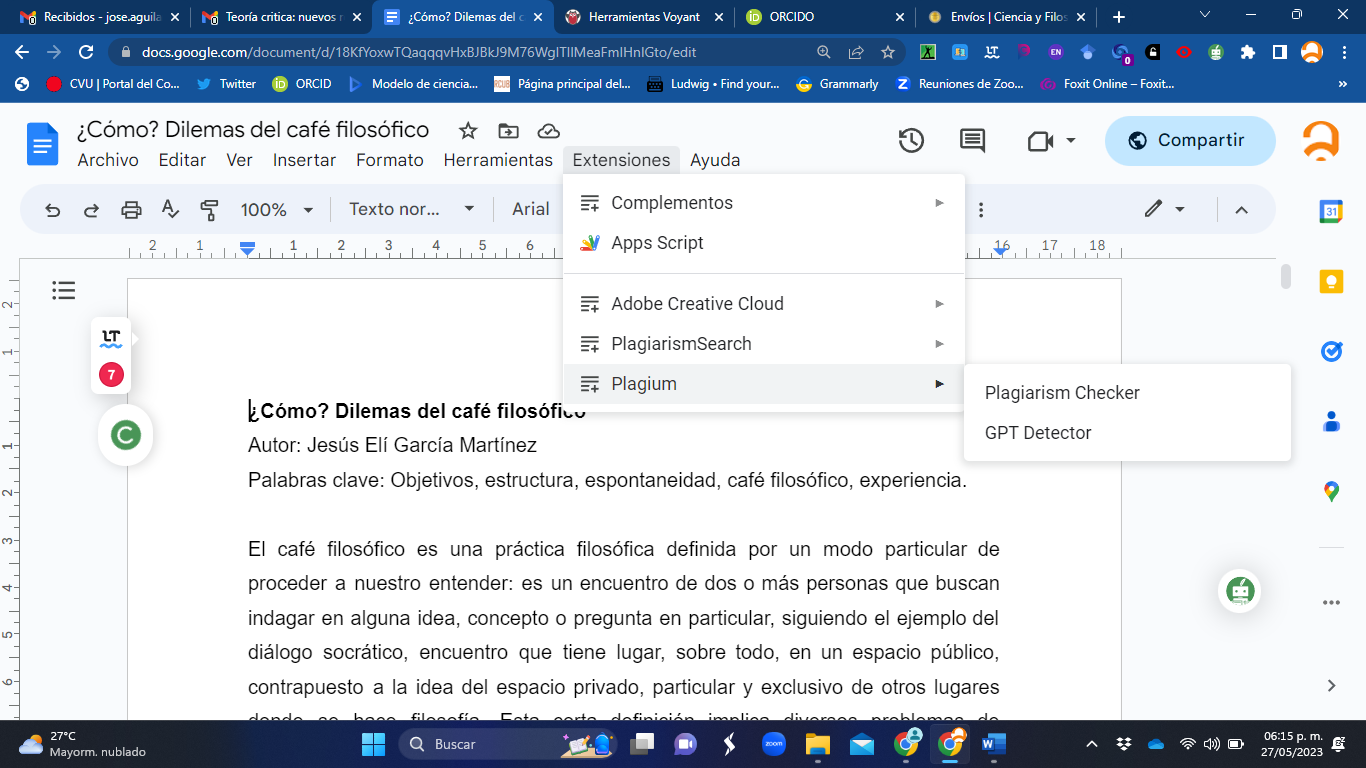Choose GPT Detector from Plagium
Screen dimensions: 1366x768
(x=1127, y=433)
